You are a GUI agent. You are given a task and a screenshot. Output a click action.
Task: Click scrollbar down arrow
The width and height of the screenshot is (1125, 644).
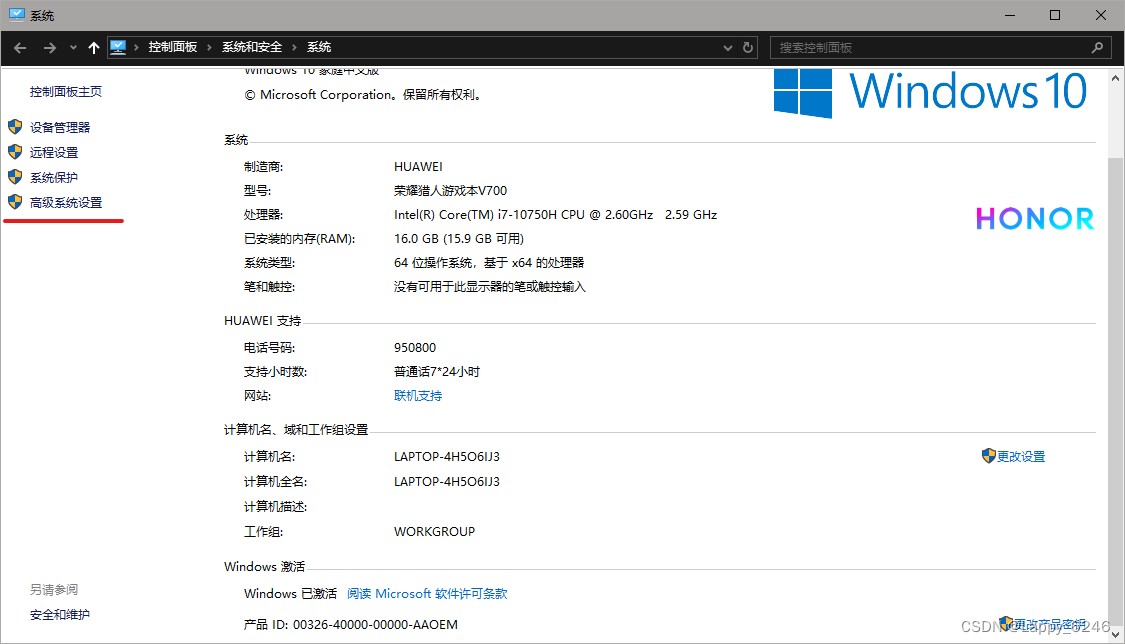pos(1116,634)
